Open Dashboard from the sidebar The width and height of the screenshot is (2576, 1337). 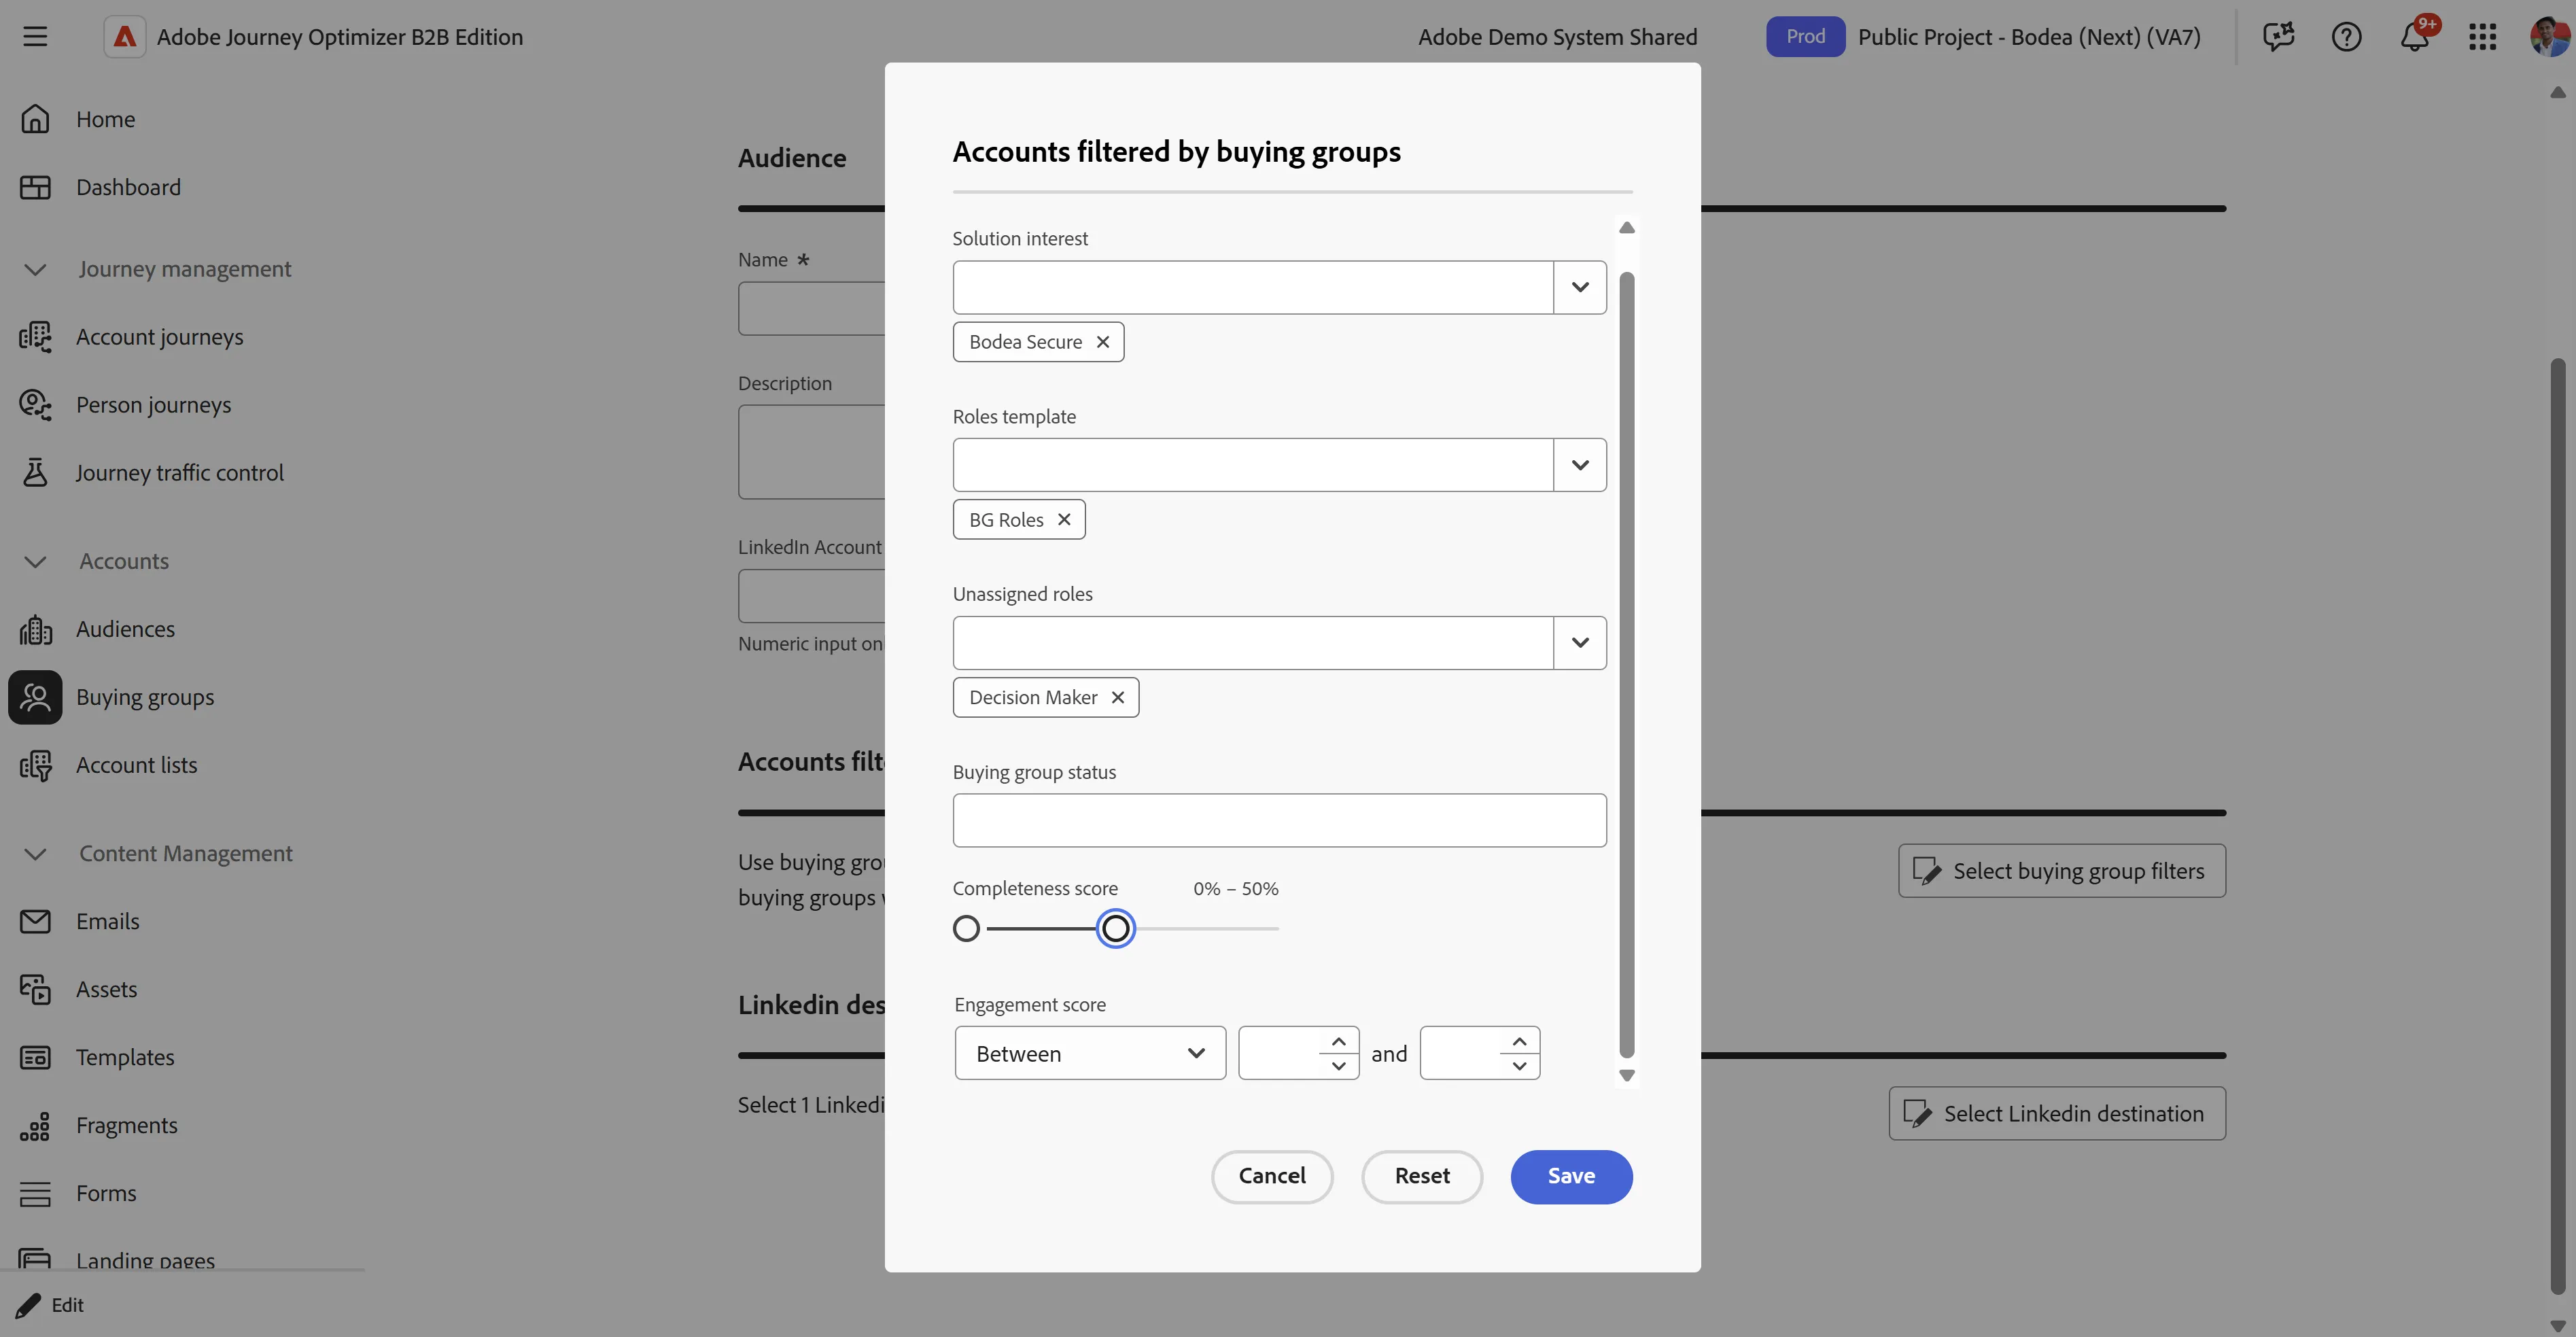[128, 187]
